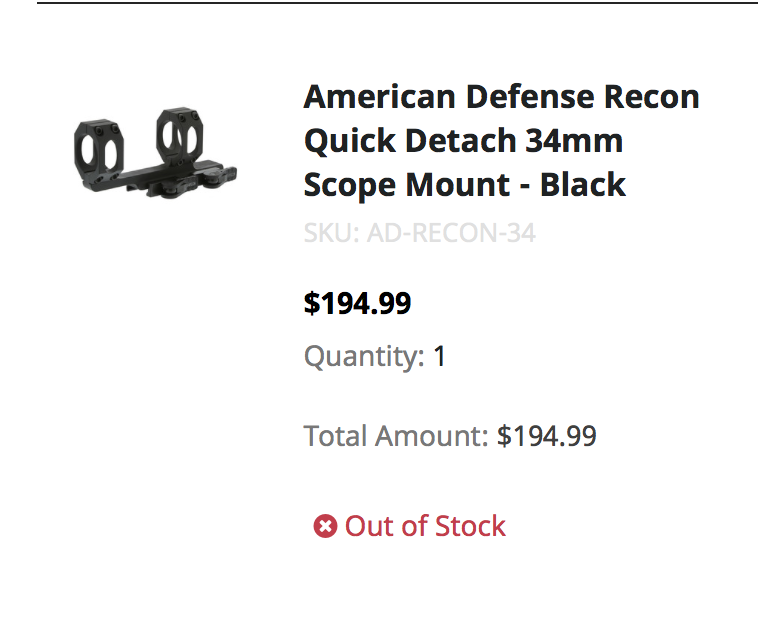Click the Quantity label
The width and height of the screenshot is (758, 640).
click(364, 357)
